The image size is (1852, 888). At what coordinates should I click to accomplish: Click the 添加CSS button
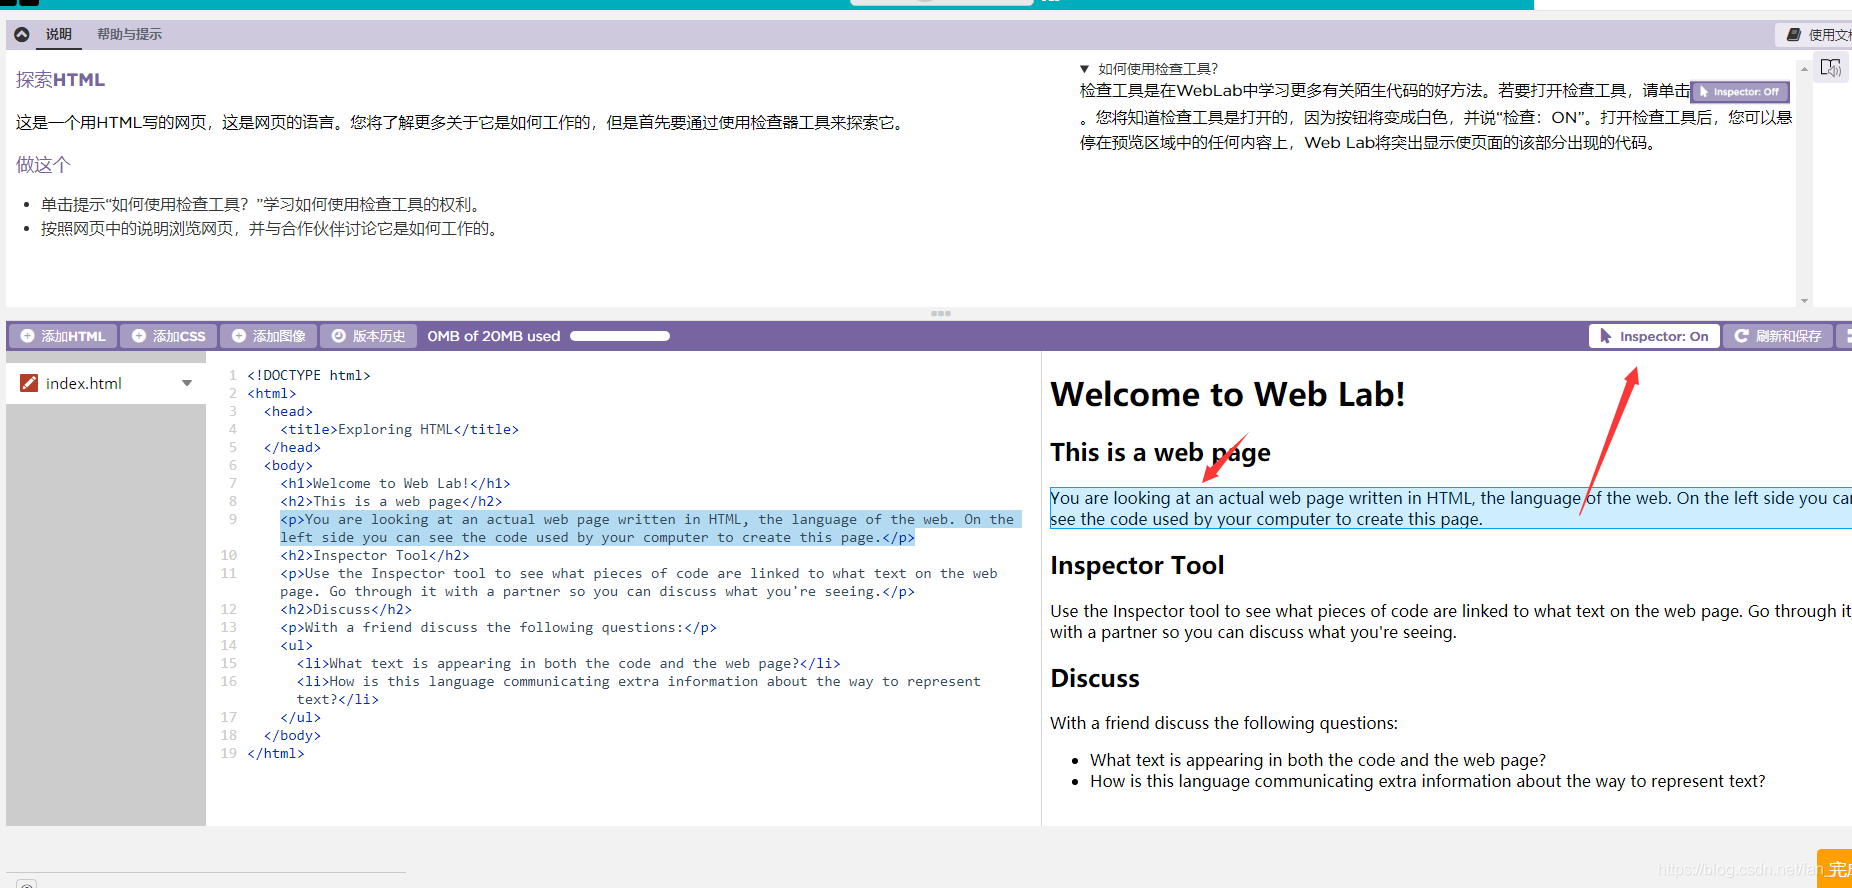click(x=168, y=336)
